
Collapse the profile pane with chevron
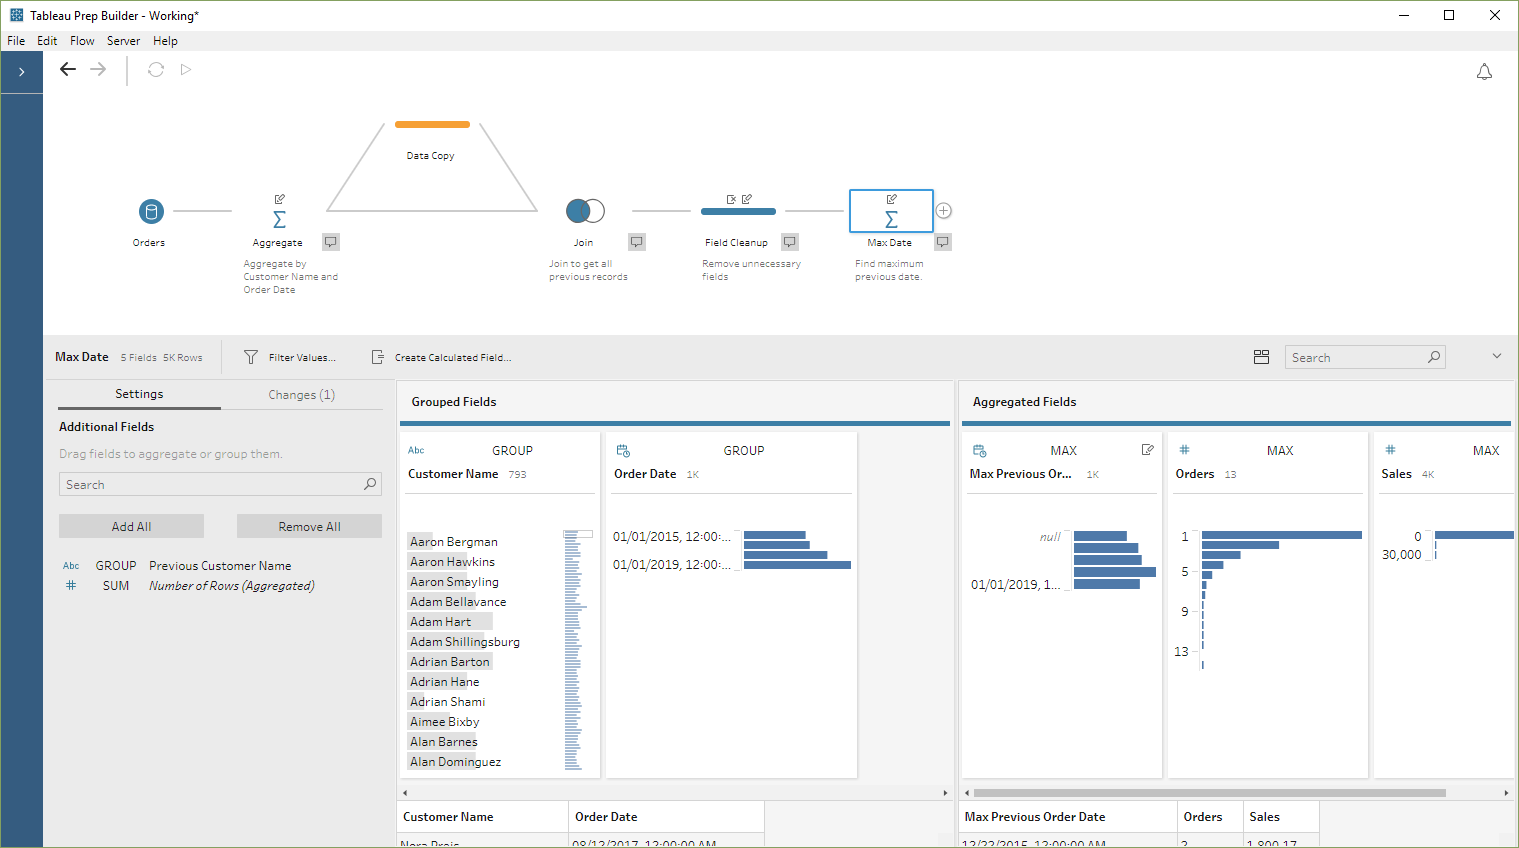1497,356
